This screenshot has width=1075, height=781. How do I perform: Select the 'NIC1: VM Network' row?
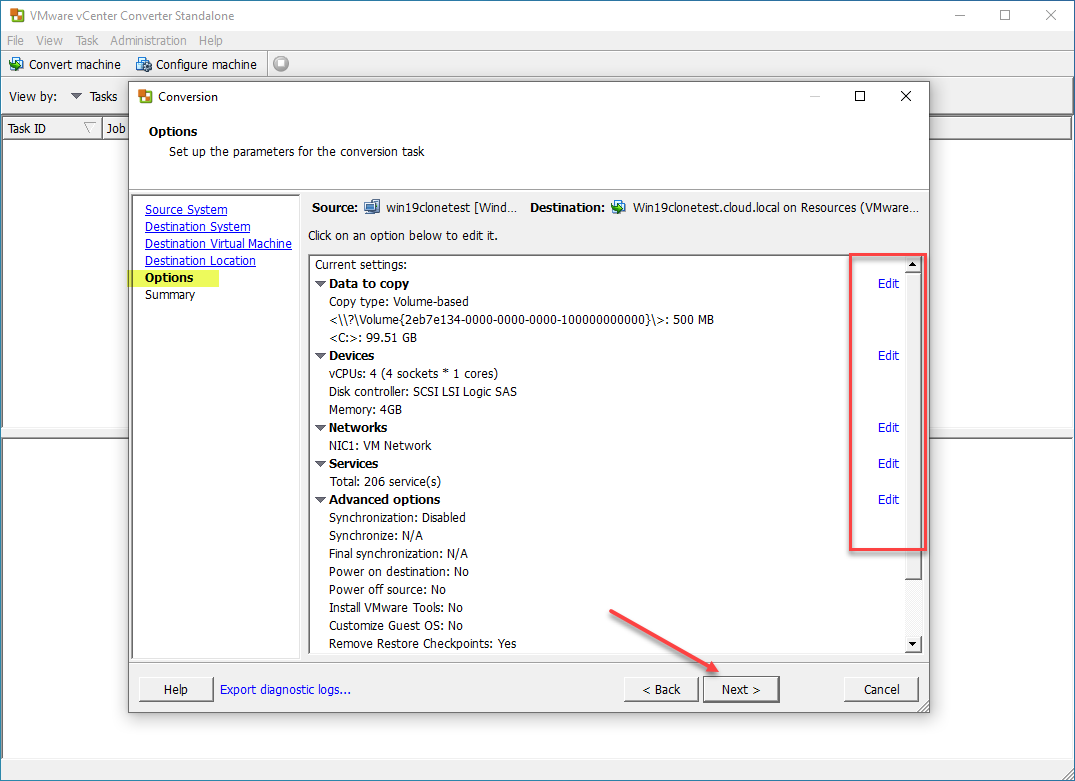381,446
